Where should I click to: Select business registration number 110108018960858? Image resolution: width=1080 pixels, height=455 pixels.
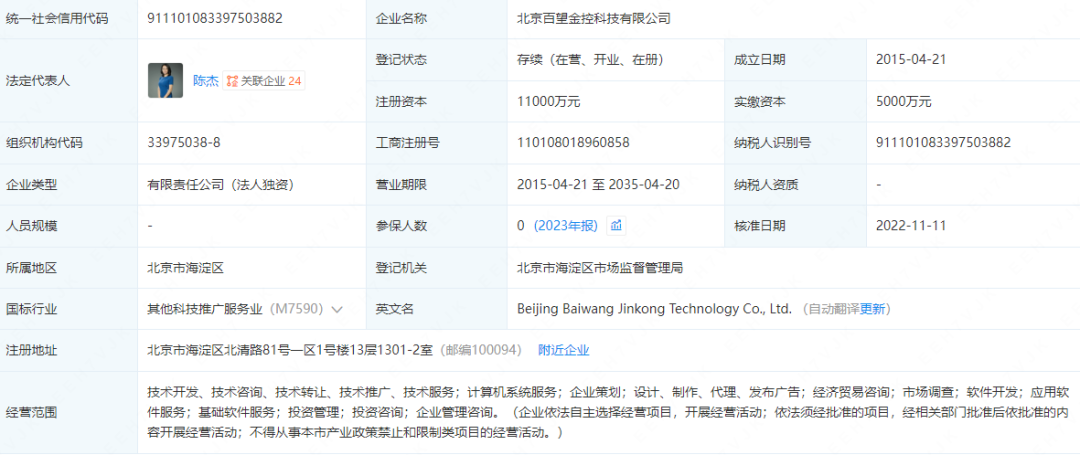pos(573,143)
